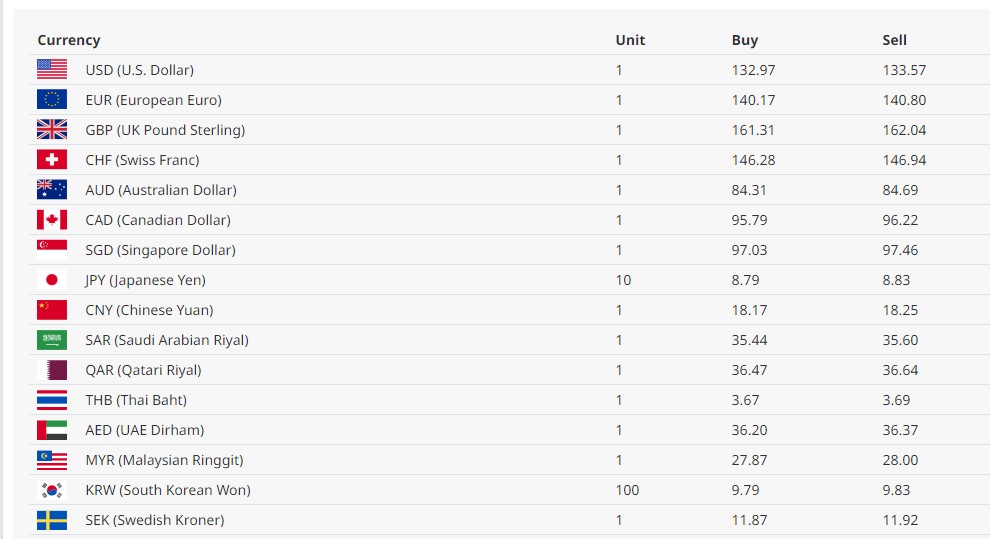990x539 pixels.
Task: Click the South Korean flag icon
Action: click(x=52, y=490)
